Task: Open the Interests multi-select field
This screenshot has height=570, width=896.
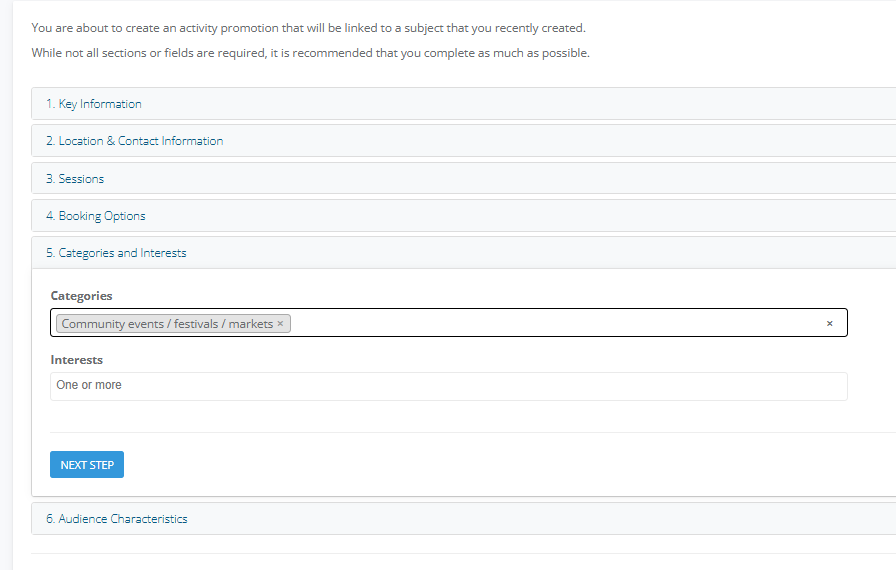Action: point(449,386)
